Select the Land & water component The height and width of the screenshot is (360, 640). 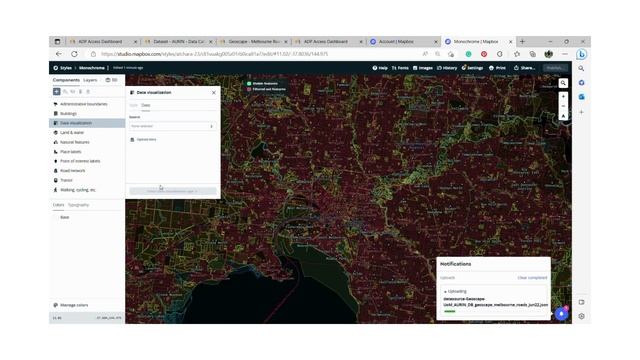coord(87,133)
